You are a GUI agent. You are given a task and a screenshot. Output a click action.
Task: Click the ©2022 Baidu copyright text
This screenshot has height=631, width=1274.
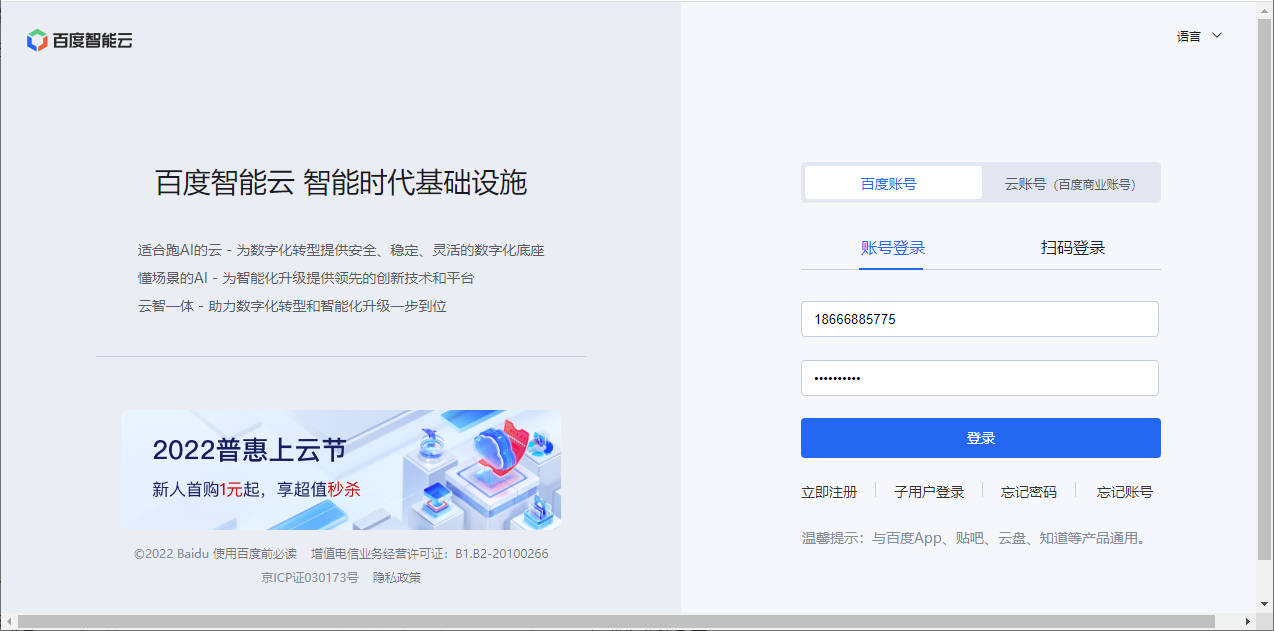[x=171, y=553]
